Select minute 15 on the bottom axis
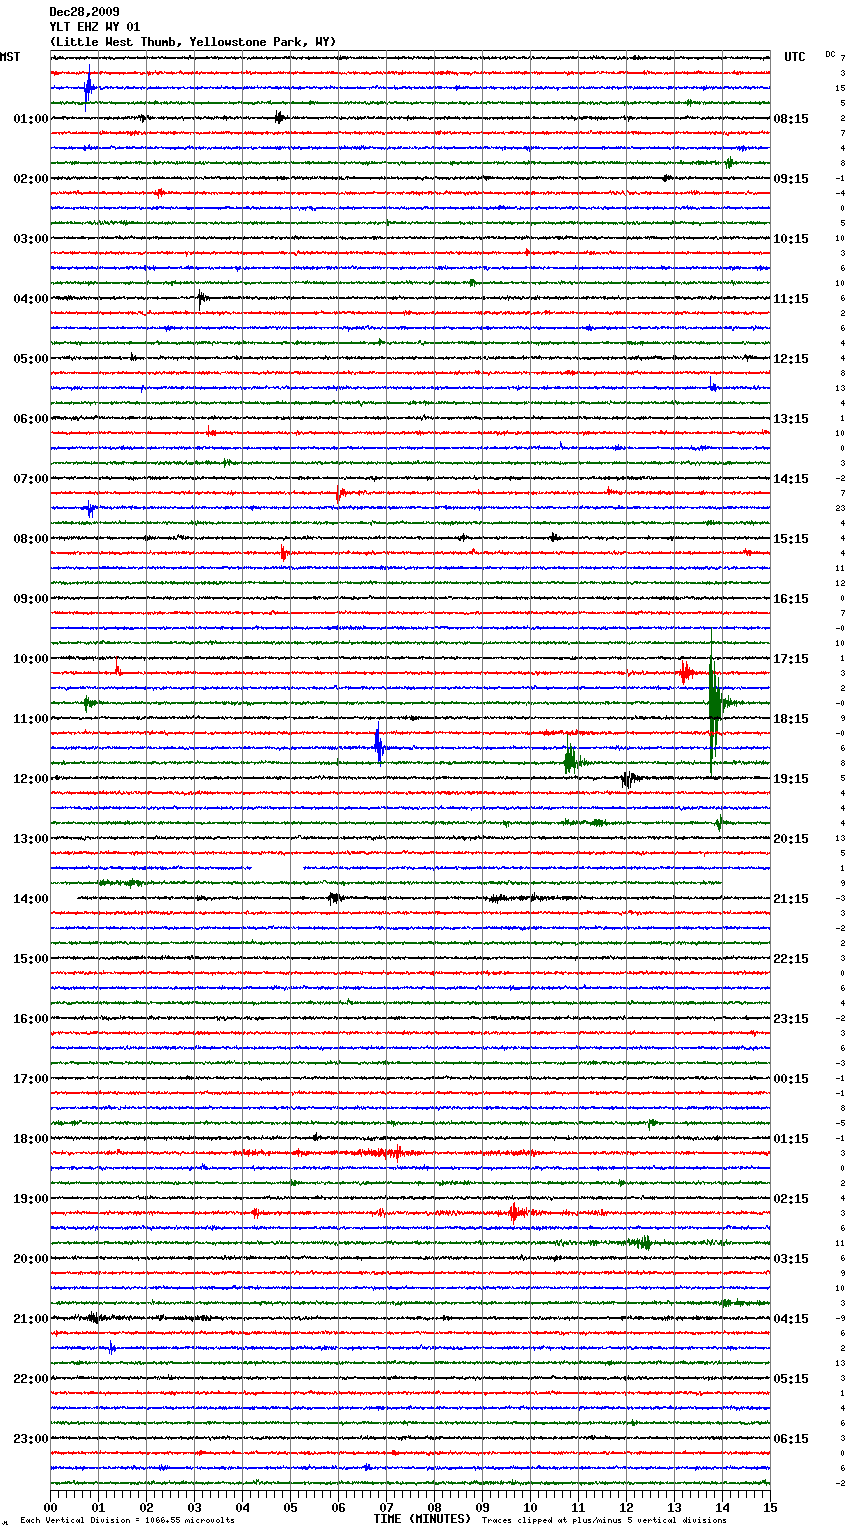 pyautogui.click(x=770, y=1507)
